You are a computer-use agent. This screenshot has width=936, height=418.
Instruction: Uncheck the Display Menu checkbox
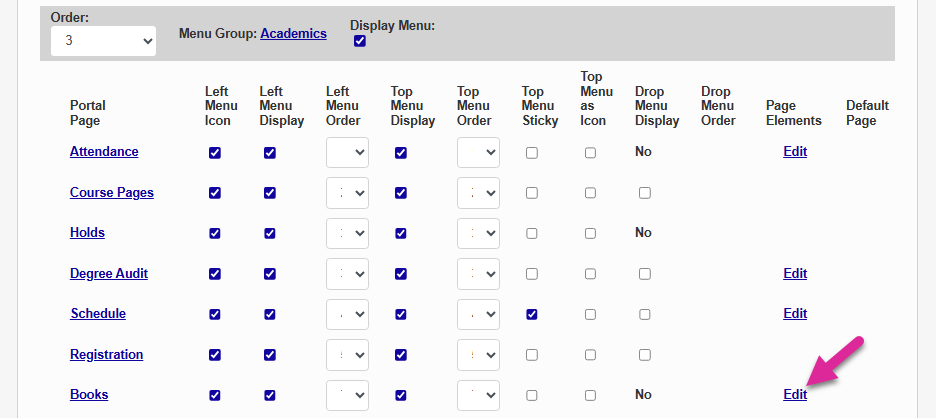[x=360, y=41]
